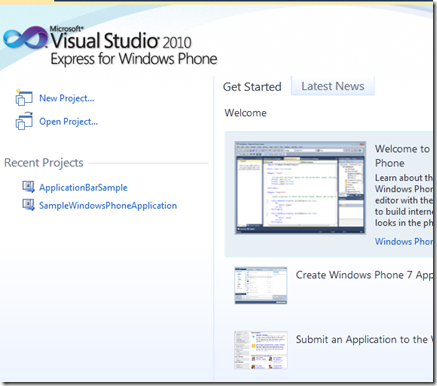This screenshot has width=437, height=386.
Task: Click the SampleWindowsPhoneApplication project icon
Action: [28, 205]
